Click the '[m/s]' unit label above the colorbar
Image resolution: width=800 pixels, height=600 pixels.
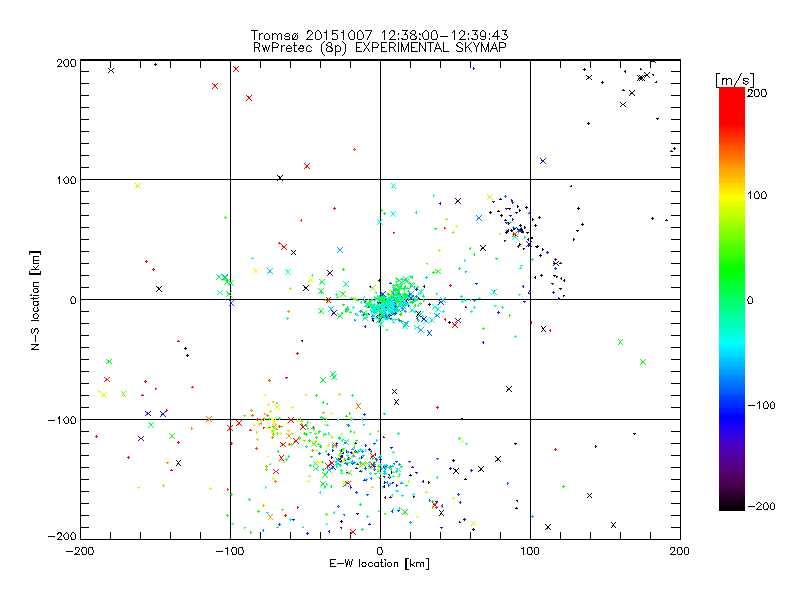[734, 80]
